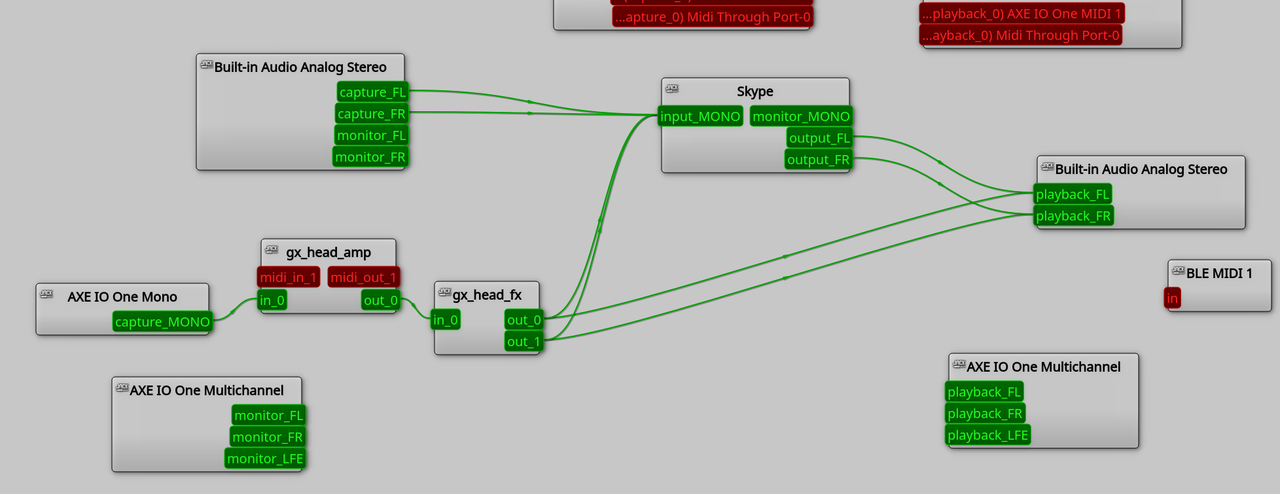The height and width of the screenshot is (494, 1280).
Task: Click icon of Built-in Audio node with capture ports
Action: pyautogui.click(x=207, y=66)
